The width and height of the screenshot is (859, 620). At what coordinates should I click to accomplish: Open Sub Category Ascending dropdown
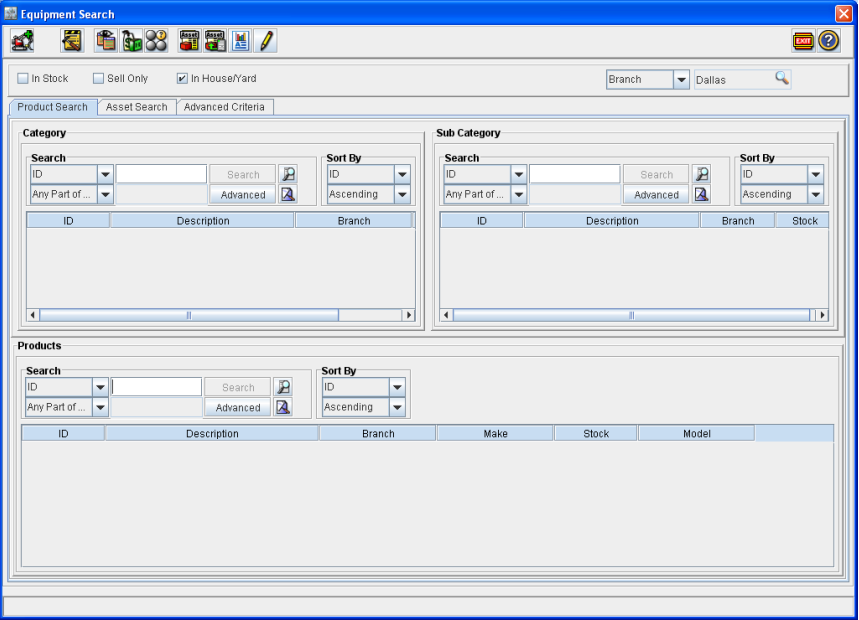(x=816, y=194)
